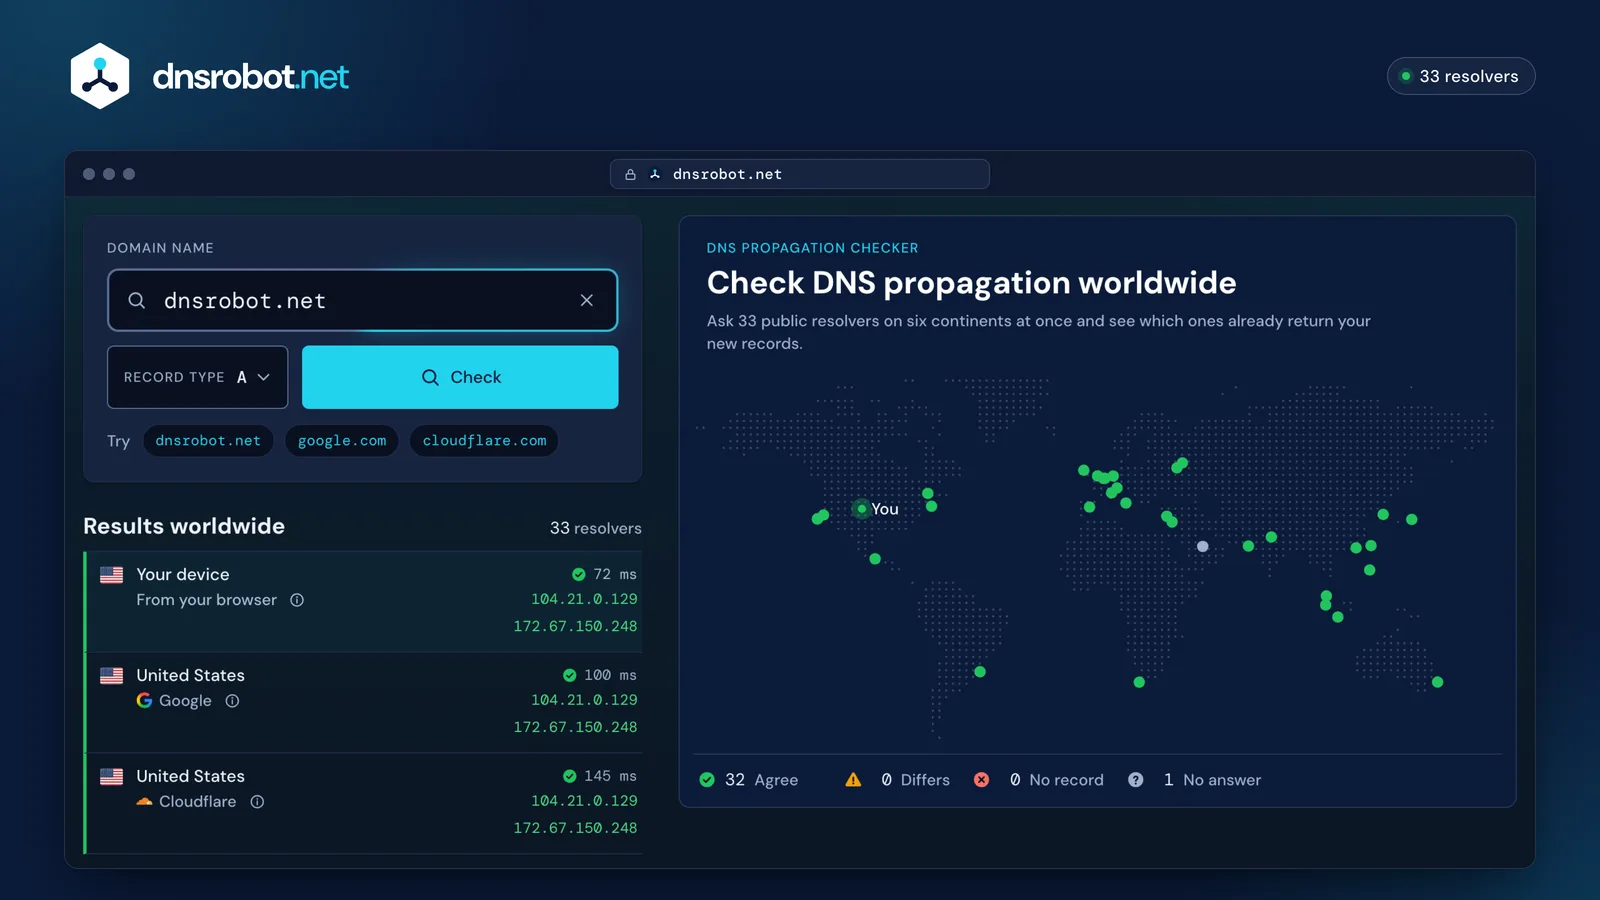This screenshot has height=900, width=1600.
Task: Select the 72 ms latency value
Action: click(615, 574)
